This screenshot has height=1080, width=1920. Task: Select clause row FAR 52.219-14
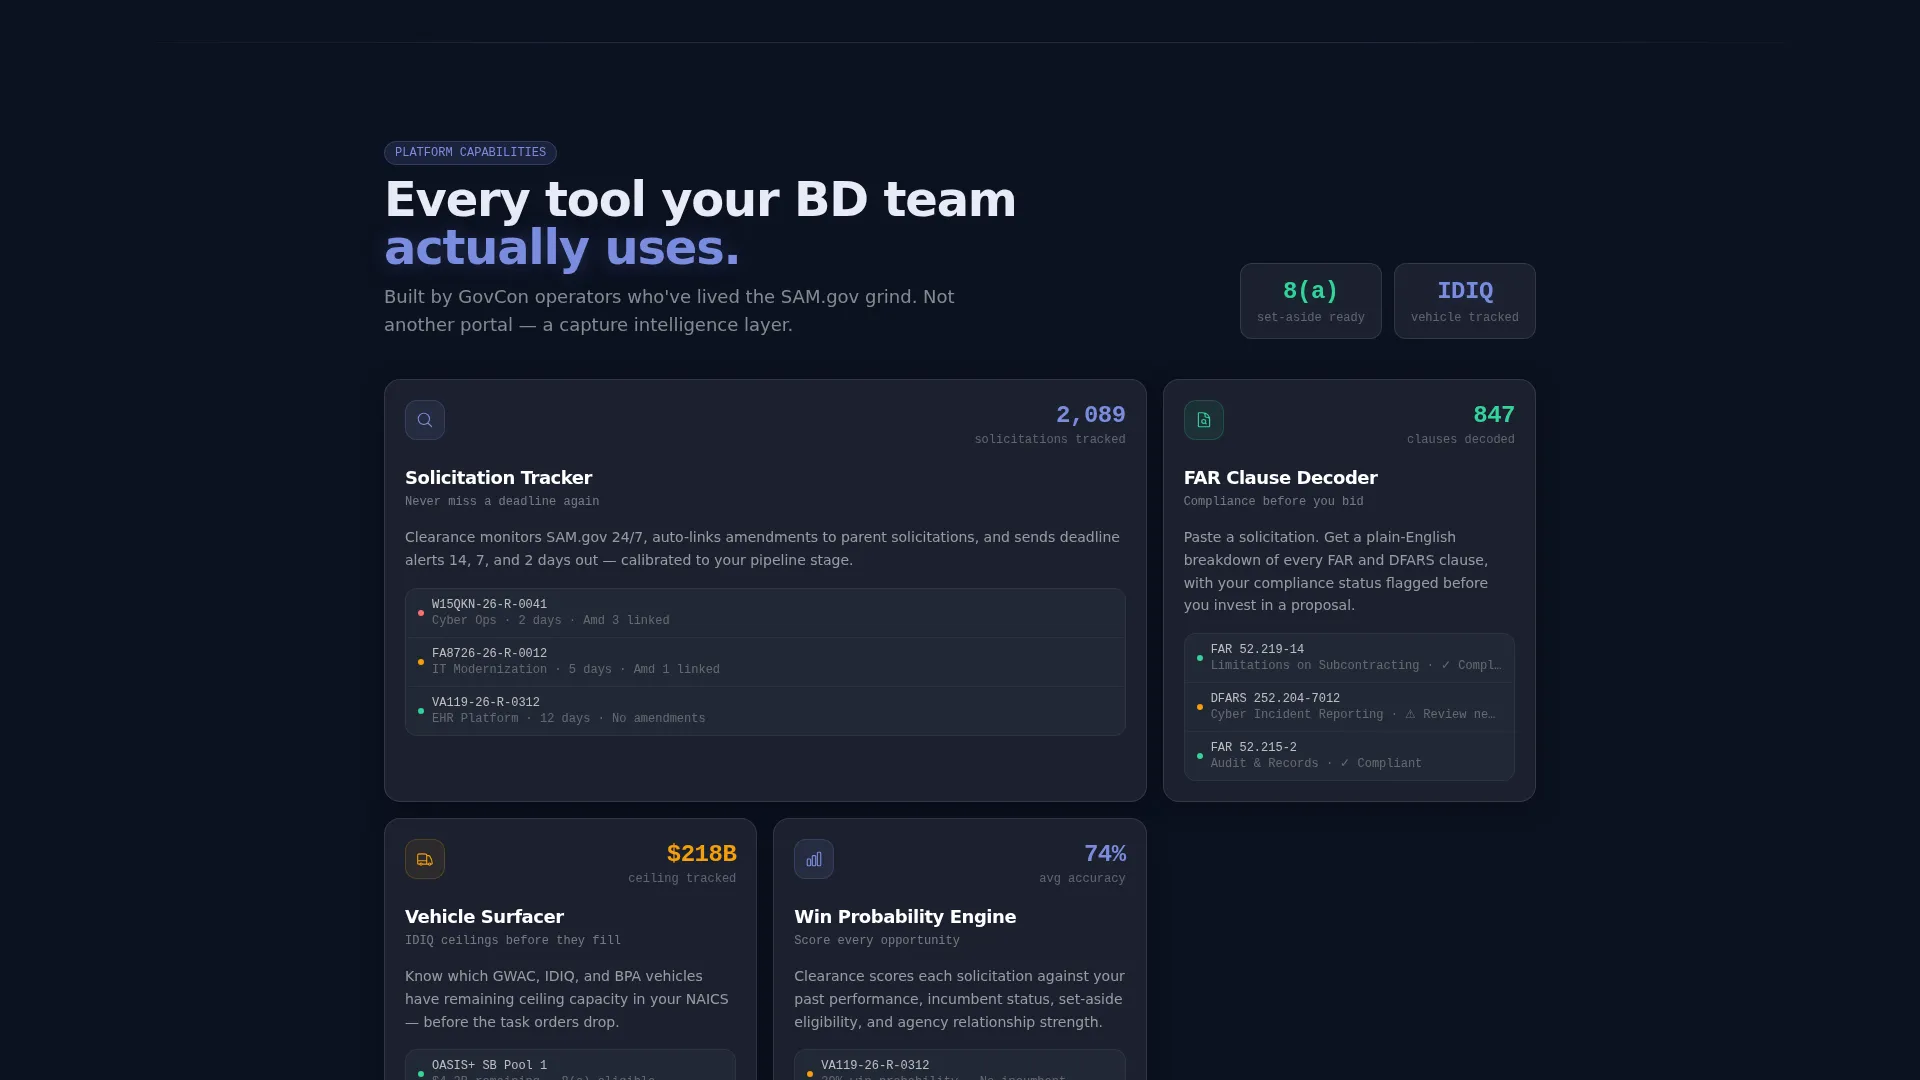(x=1349, y=658)
